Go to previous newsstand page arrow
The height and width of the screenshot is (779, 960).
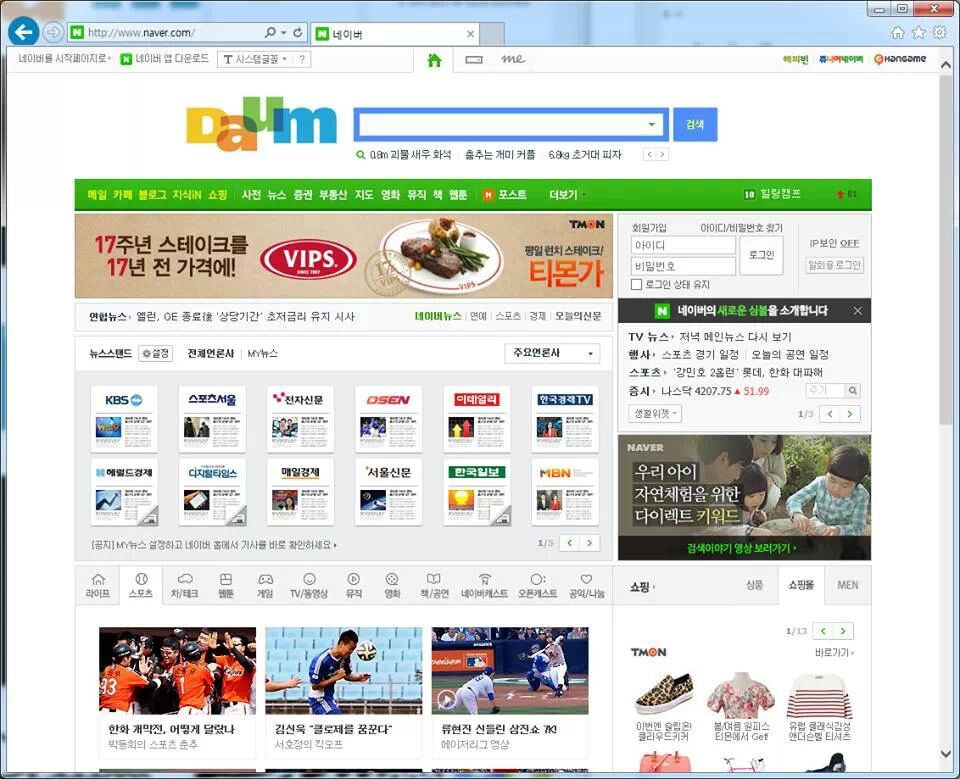click(570, 543)
